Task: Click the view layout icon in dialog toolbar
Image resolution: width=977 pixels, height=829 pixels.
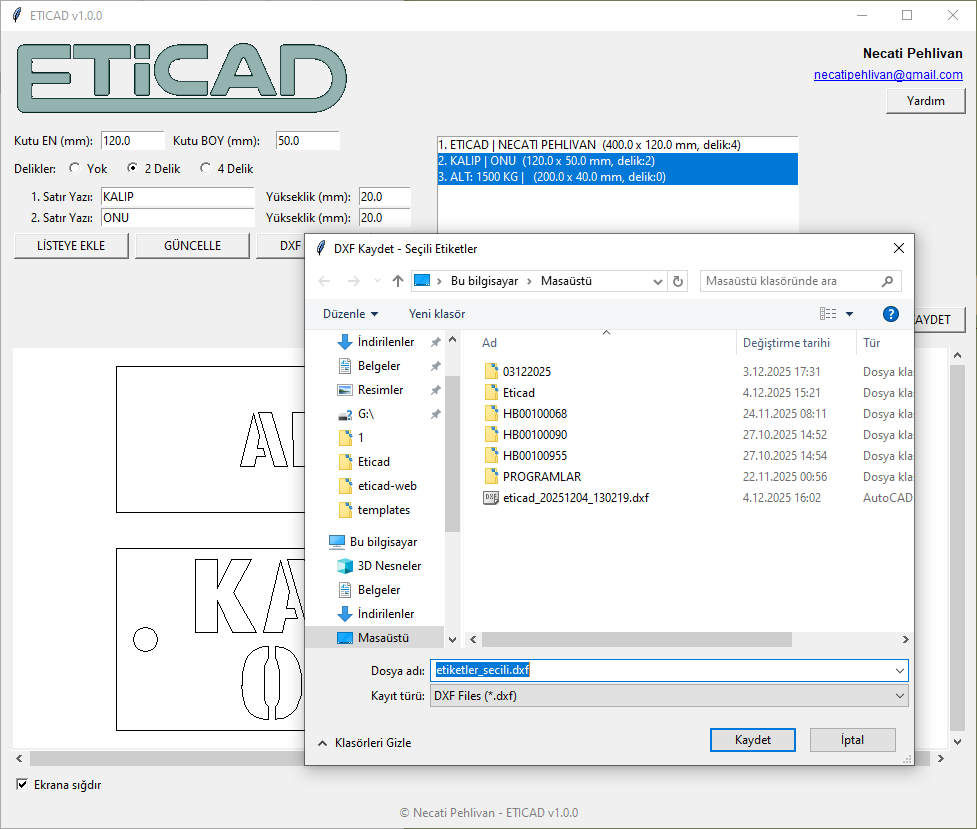Action: pyautogui.click(x=828, y=313)
